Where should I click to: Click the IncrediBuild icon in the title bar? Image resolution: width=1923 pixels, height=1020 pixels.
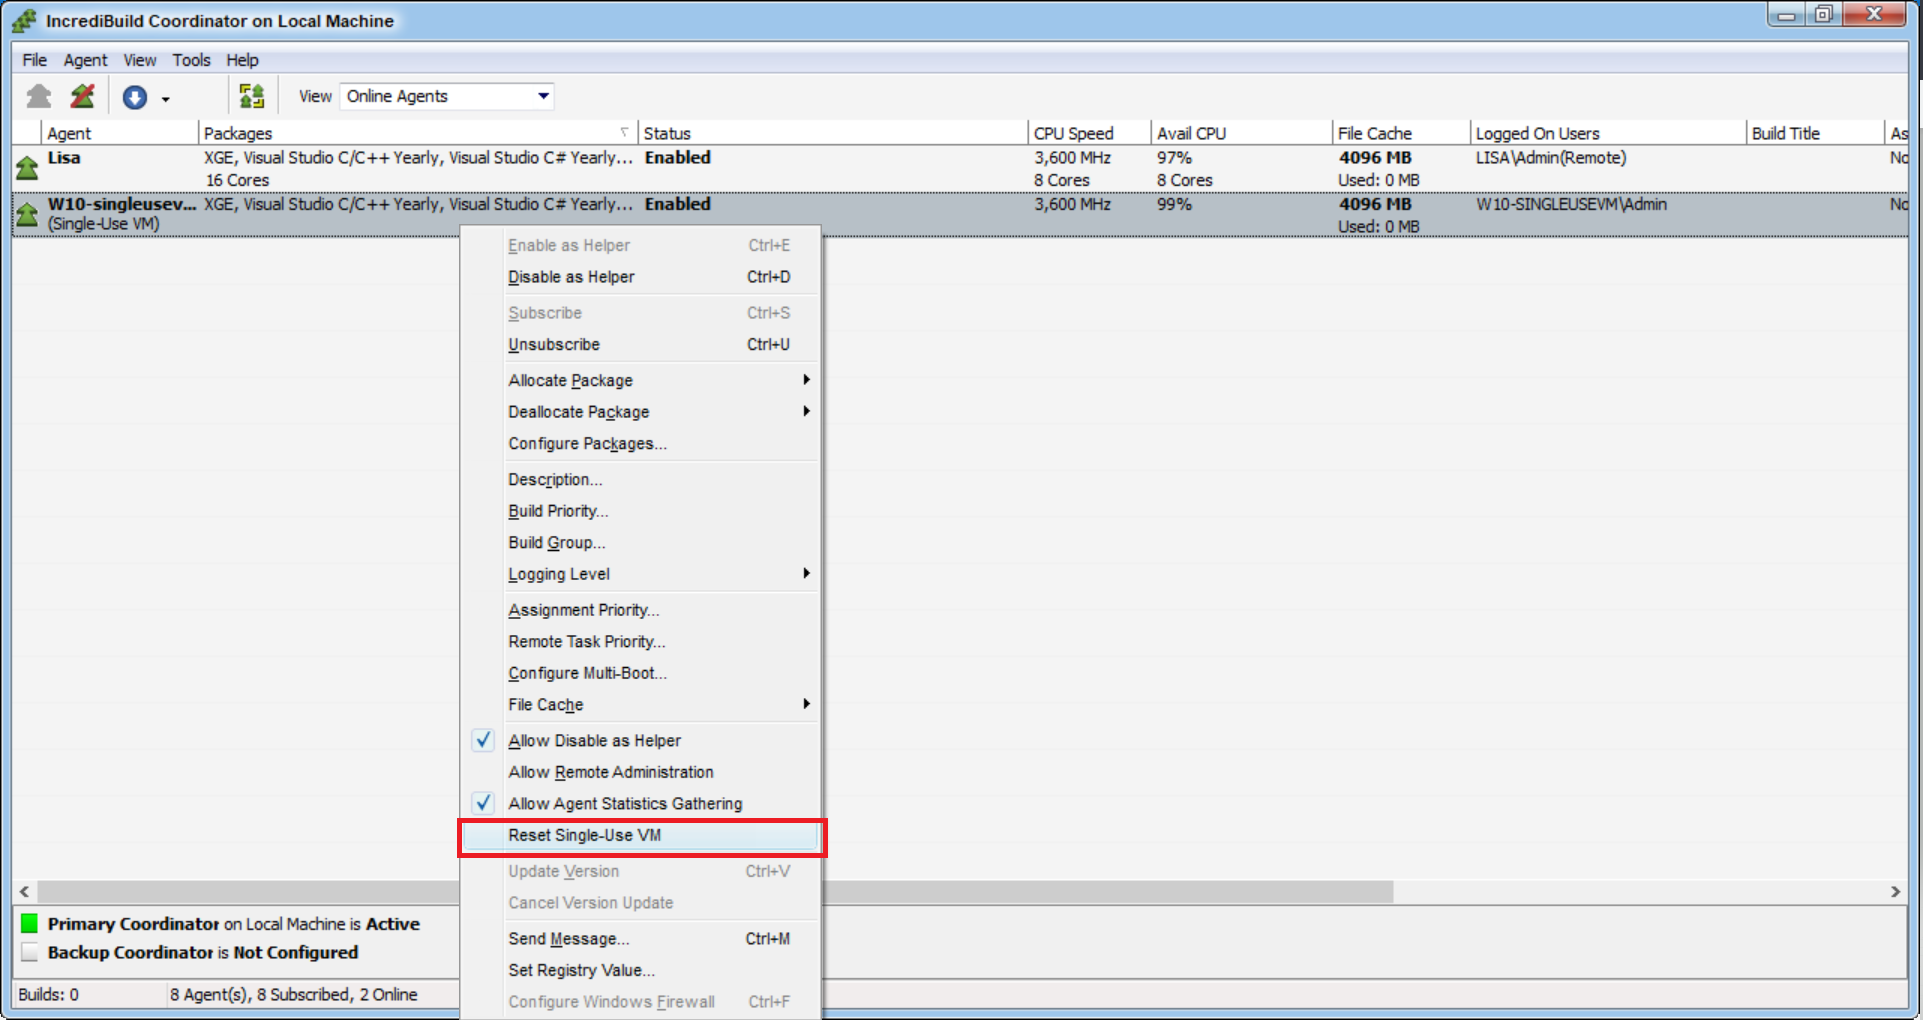[25, 21]
